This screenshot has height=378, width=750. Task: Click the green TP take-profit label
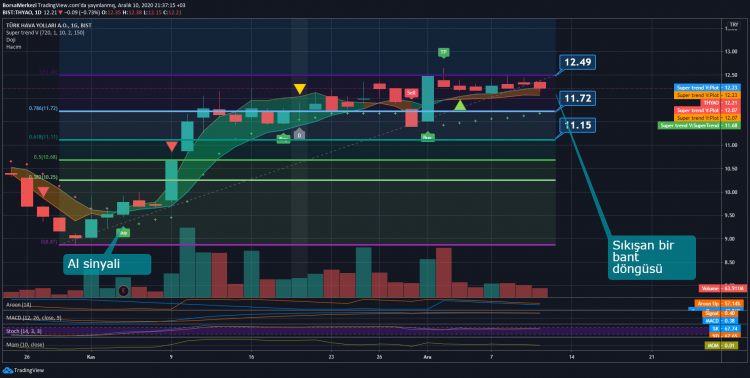443,52
